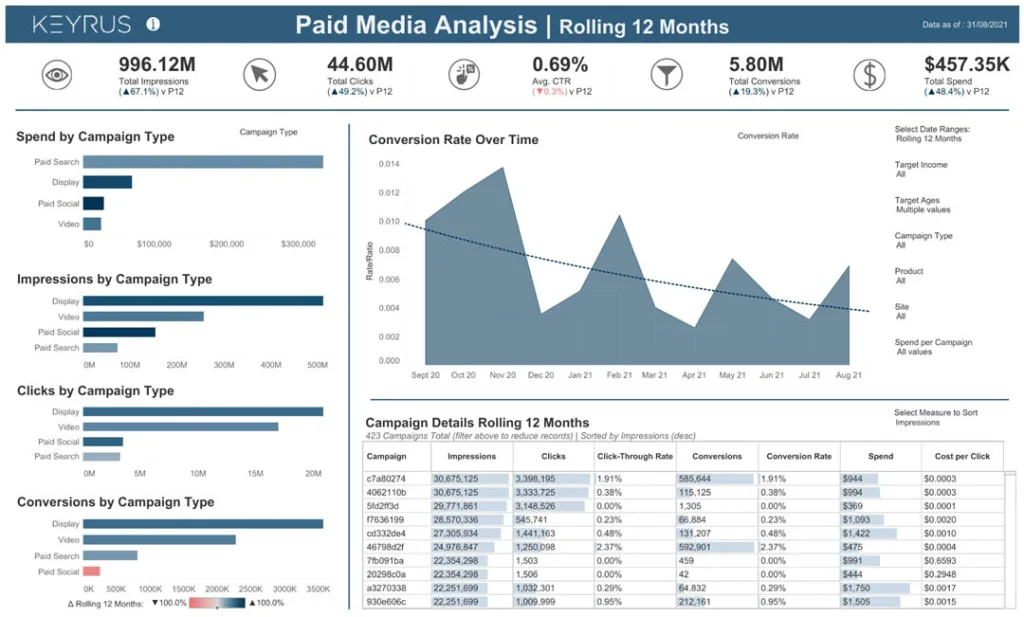1024x617 pixels.
Task: Select the Video bar in Conversions chart
Action: [159, 540]
